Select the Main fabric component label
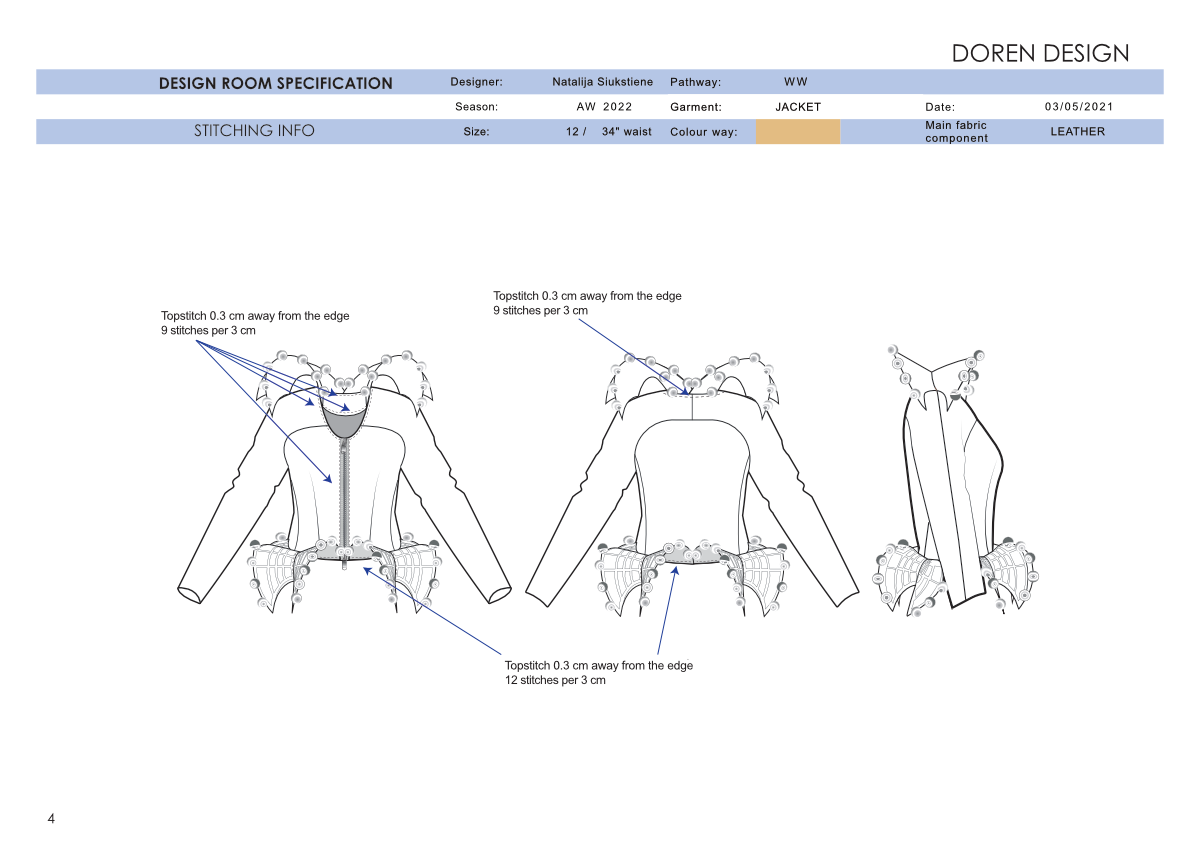This screenshot has width=1200, height=849. 956,132
